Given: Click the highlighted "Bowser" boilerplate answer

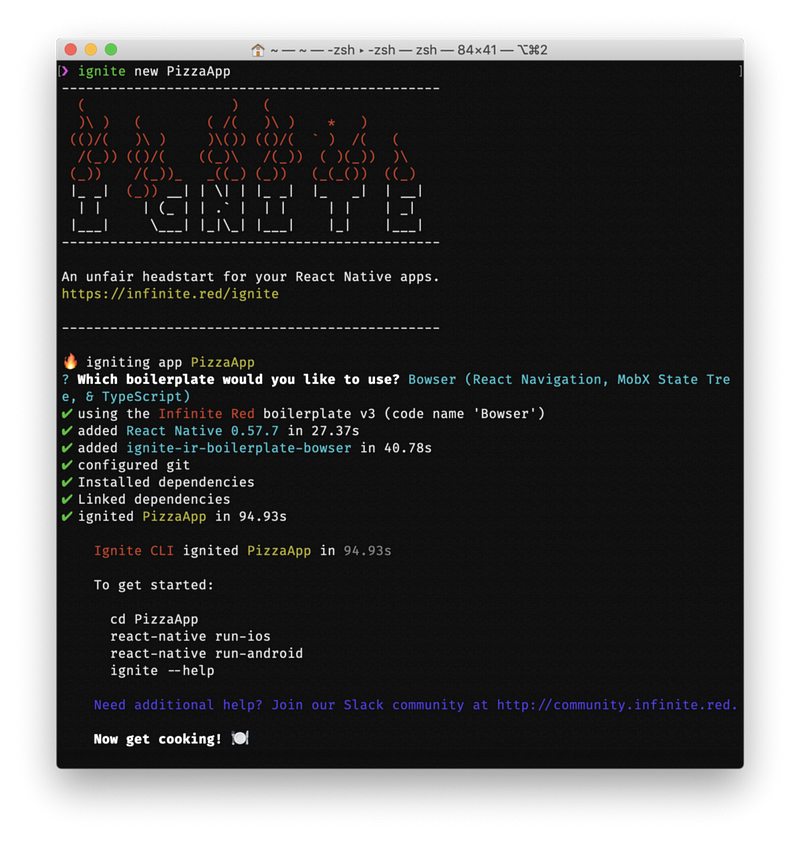Looking at the screenshot, I should coord(432,379).
